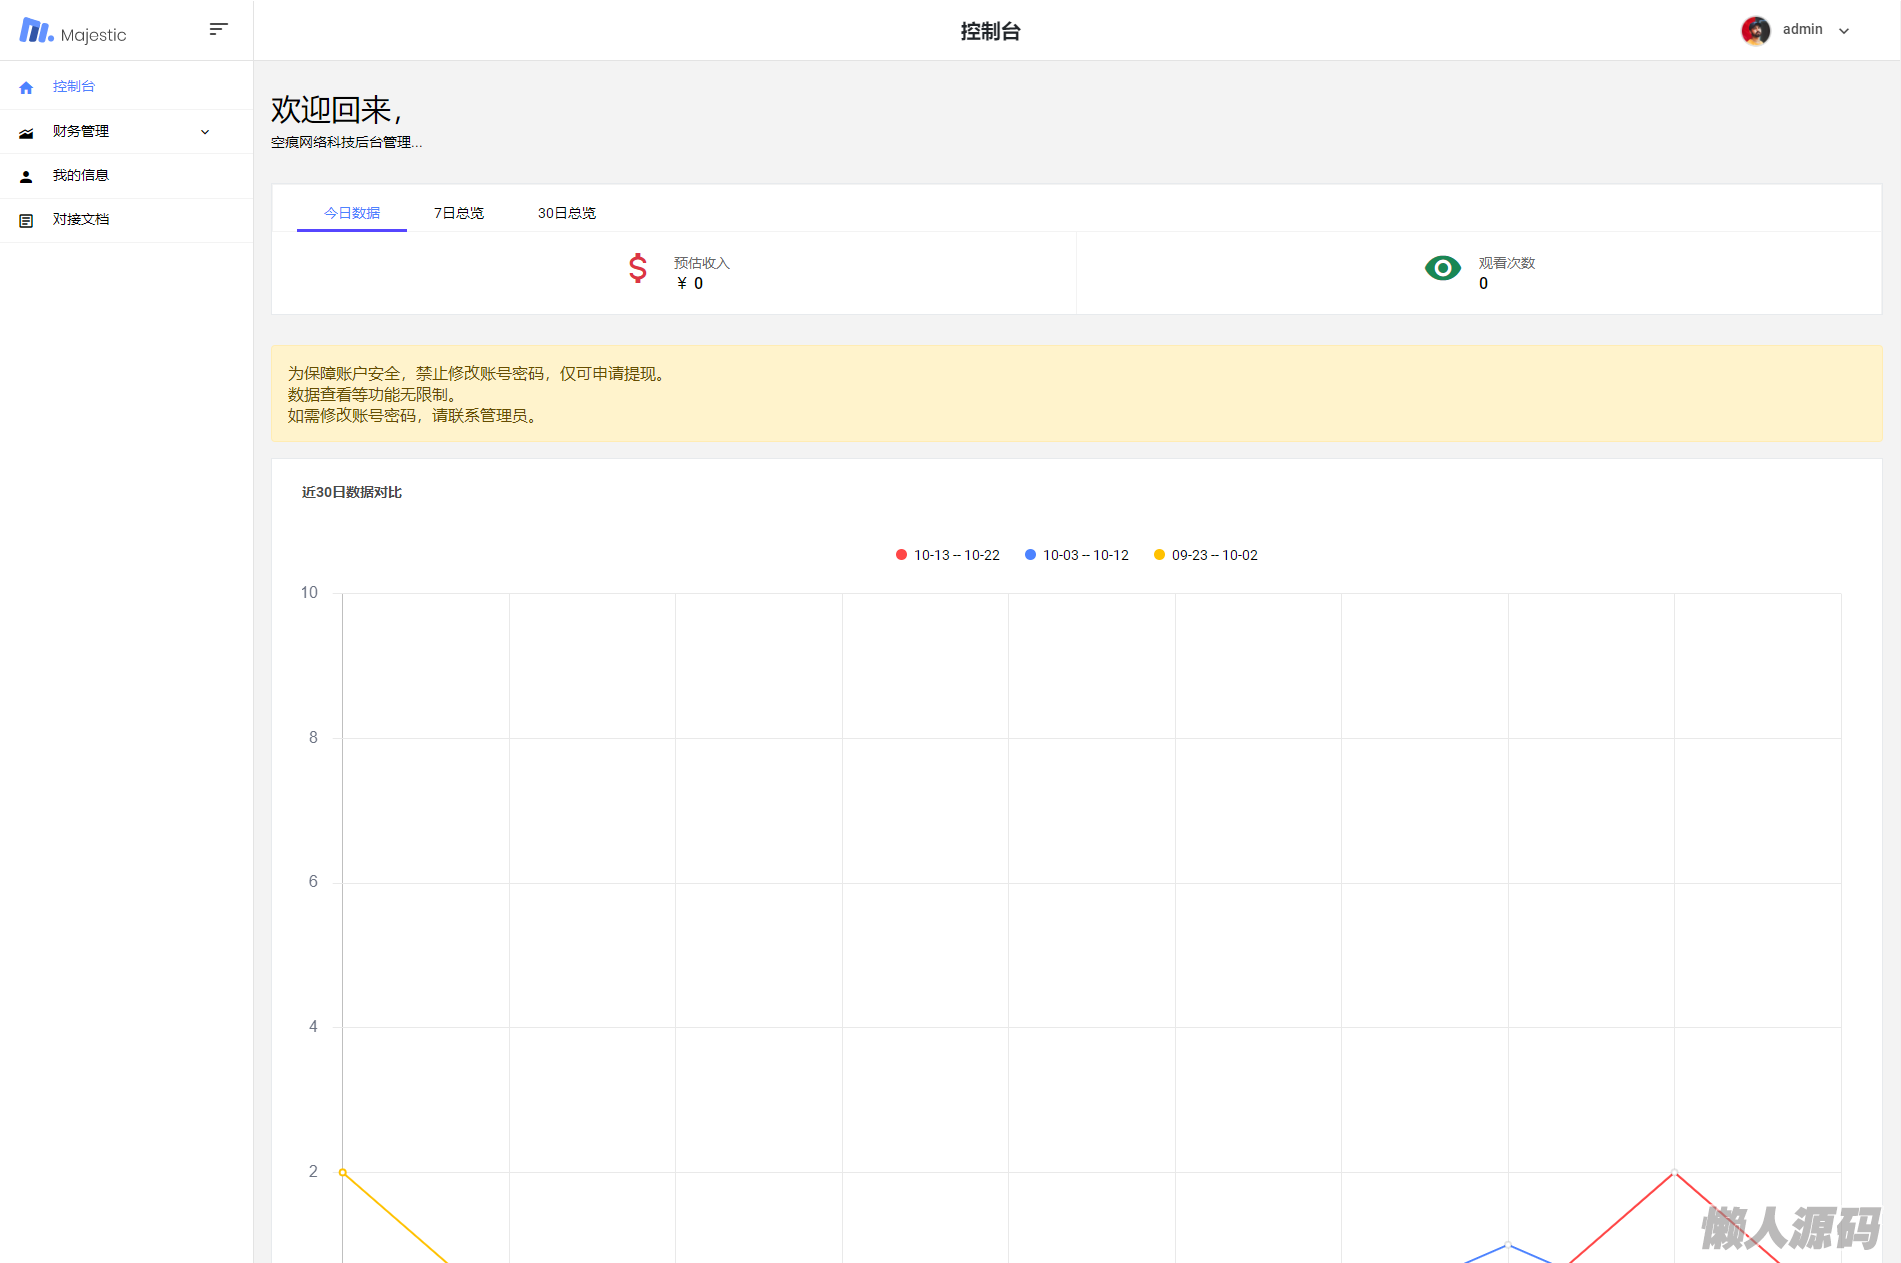
Task: Click the home icon beside 控制台
Action: click(x=26, y=88)
